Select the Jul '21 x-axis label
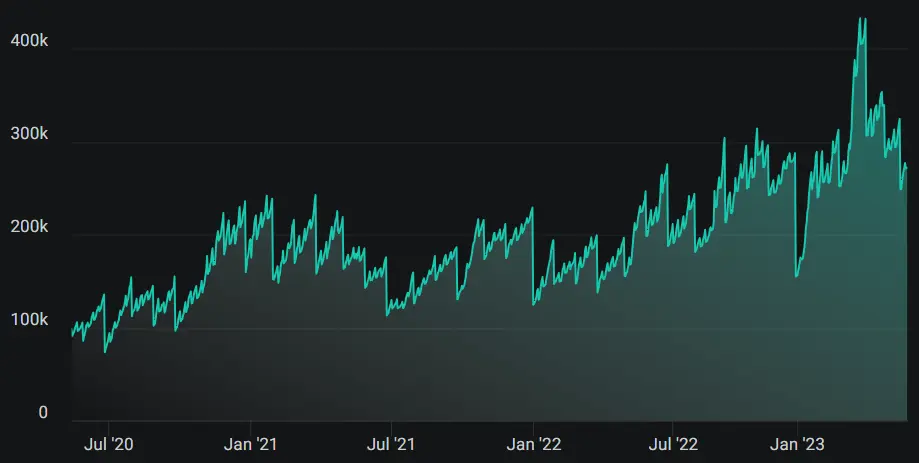Image resolution: width=919 pixels, height=463 pixels. (x=391, y=444)
